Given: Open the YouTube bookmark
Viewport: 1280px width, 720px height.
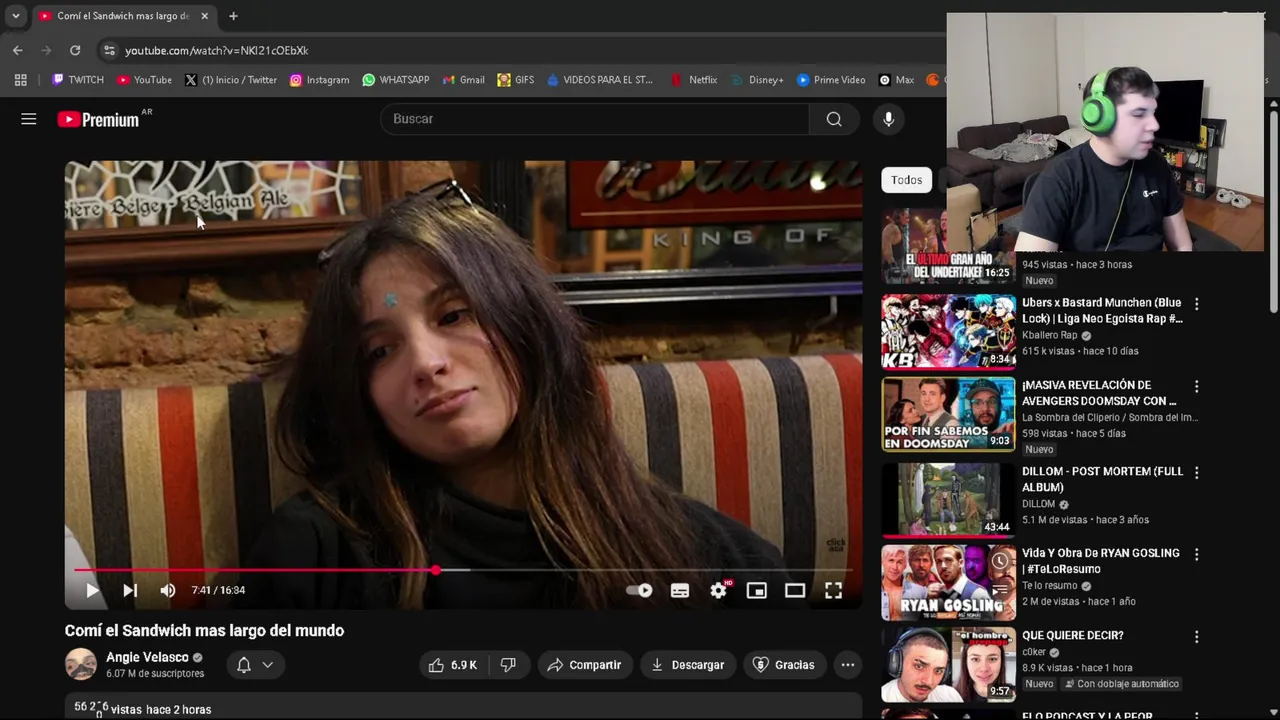Looking at the screenshot, I should pyautogui.click(x=144, y=80).
